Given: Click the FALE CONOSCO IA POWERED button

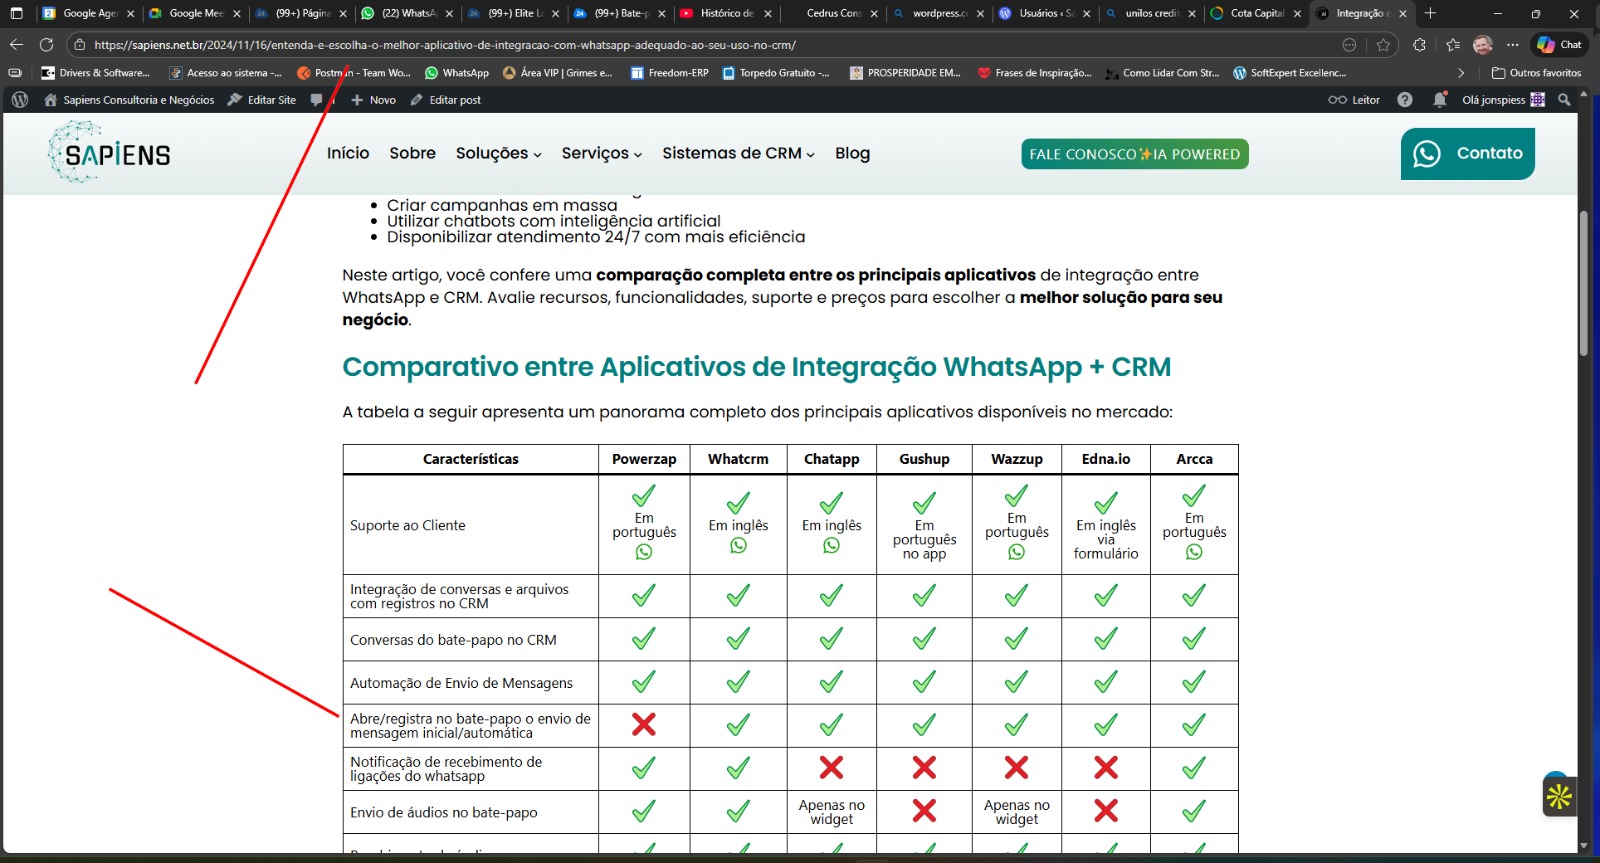Looking at the screenshot, I should point(1134,154).
